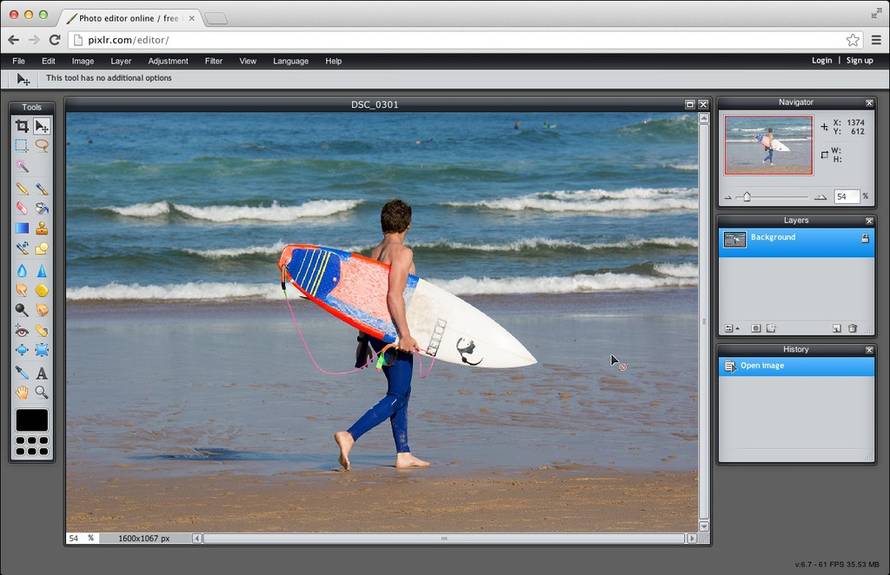This screenshot has height=575, width=890.
Task: Create a new layer
Action: [837, 329]
